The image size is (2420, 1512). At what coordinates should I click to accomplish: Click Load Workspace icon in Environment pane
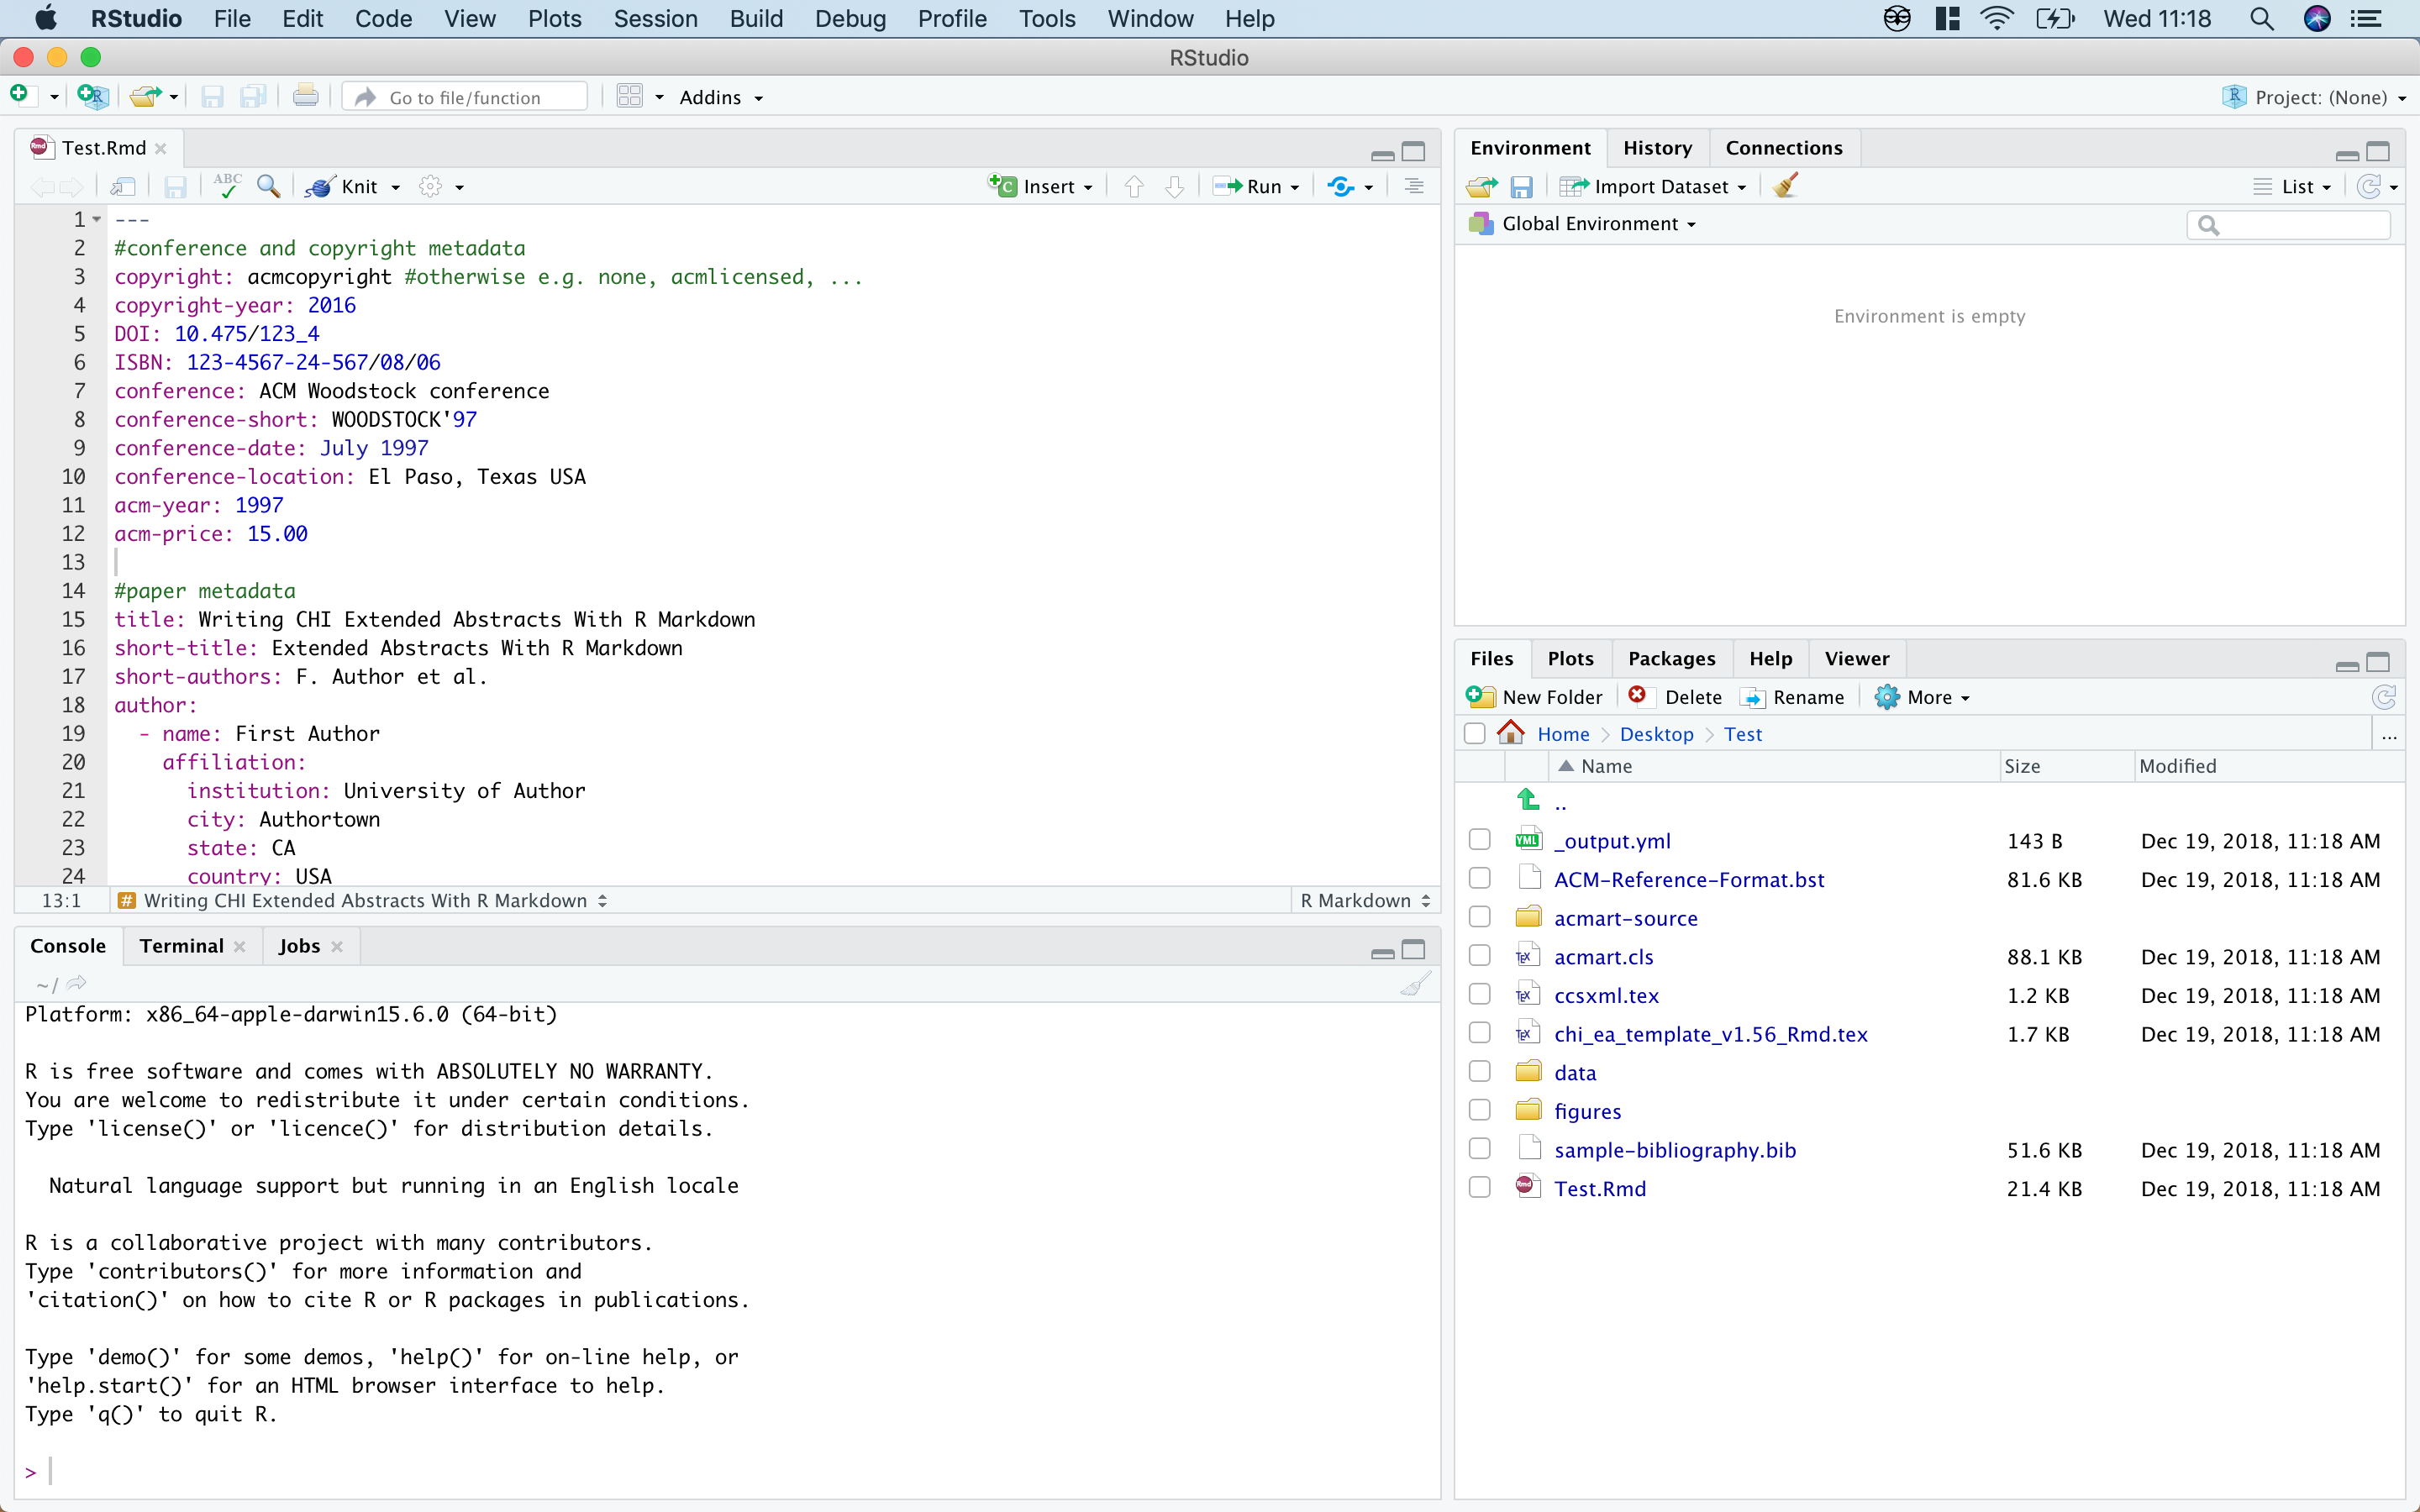coord(1482,186)
